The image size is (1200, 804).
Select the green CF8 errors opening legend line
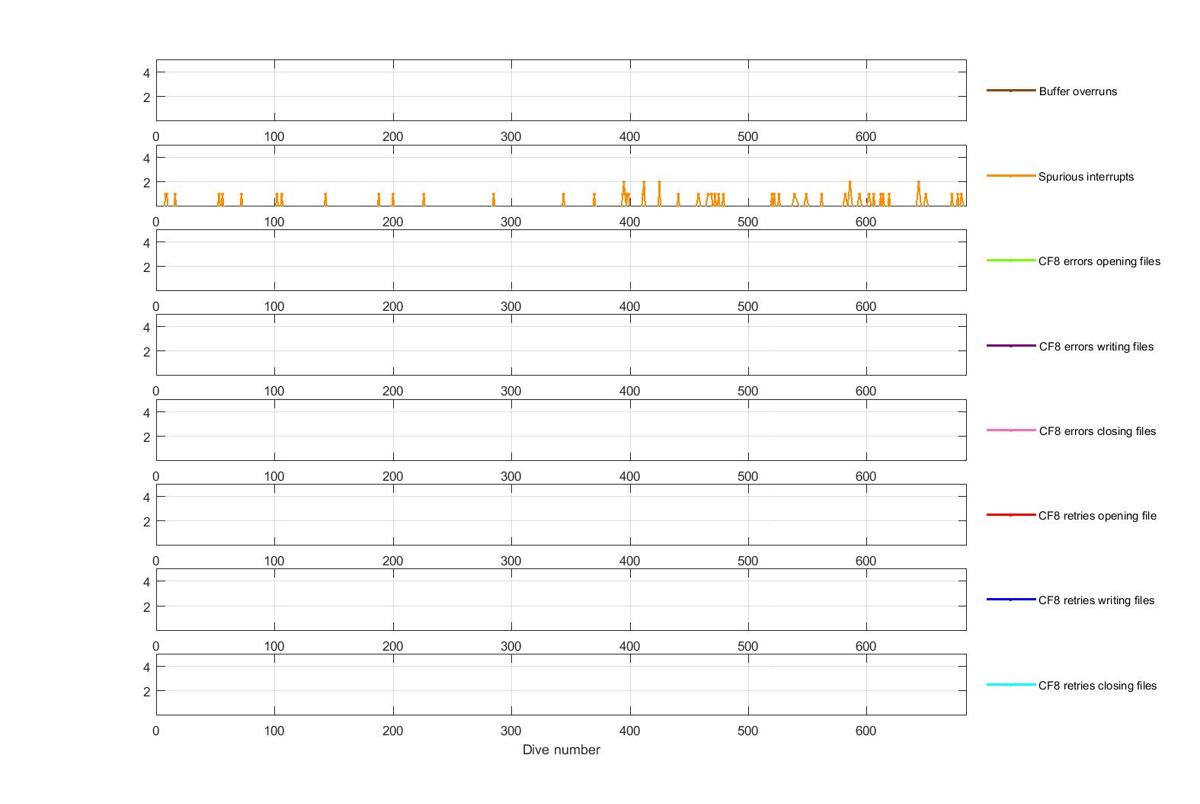tap(1011, 260)
